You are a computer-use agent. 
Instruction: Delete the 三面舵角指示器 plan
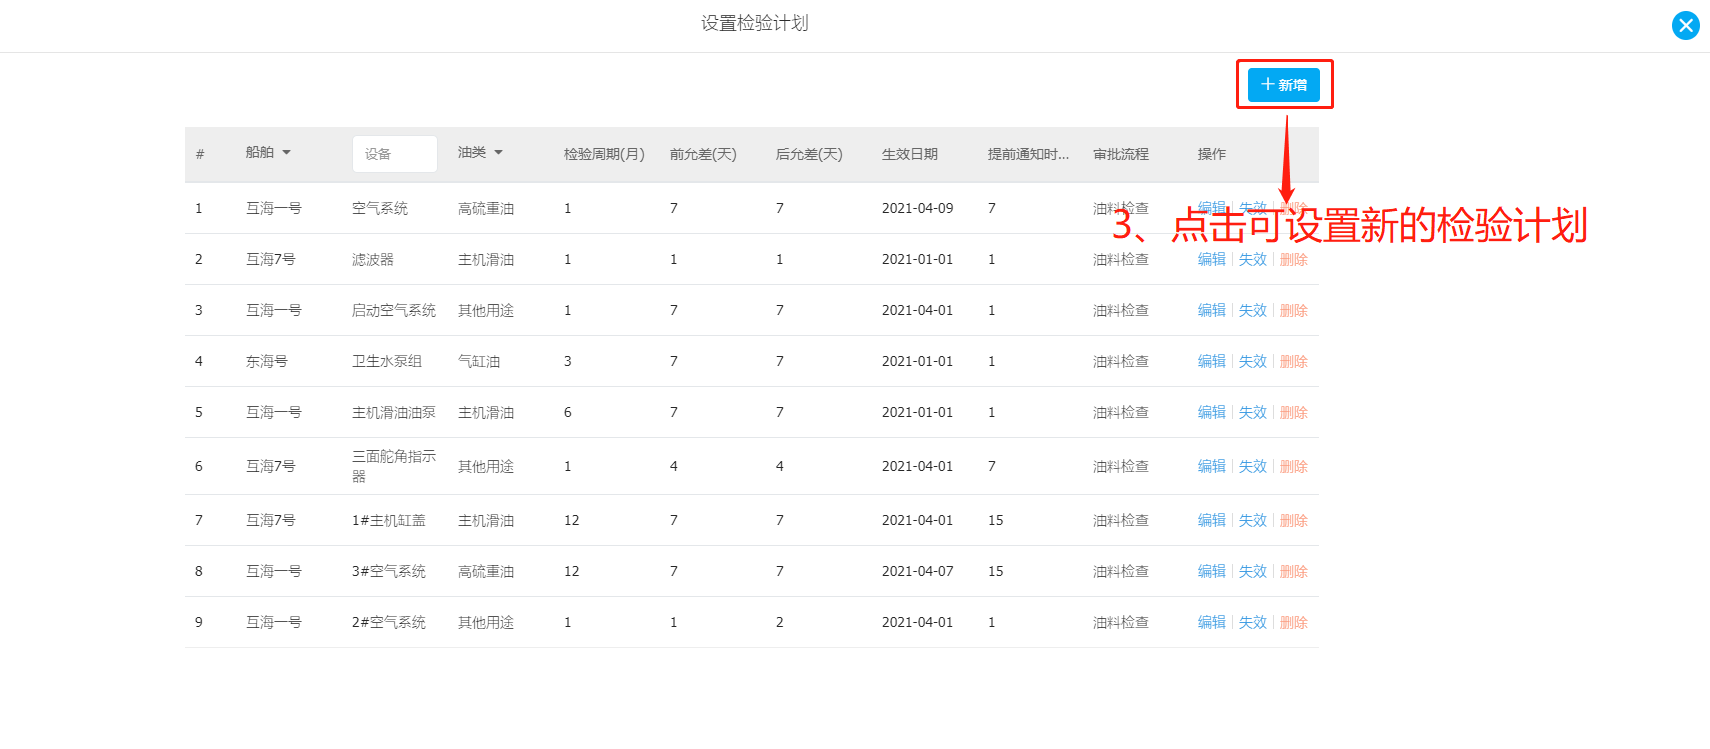pos(1293,466)
